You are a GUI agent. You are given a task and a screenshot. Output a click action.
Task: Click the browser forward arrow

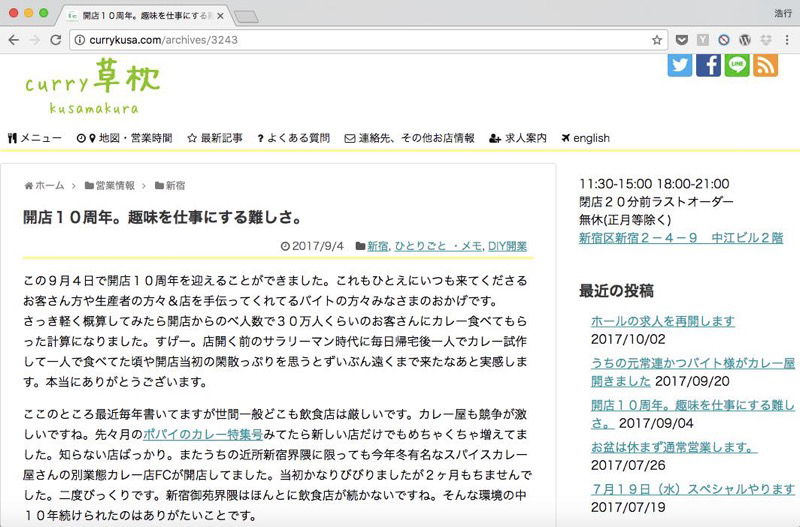pos(35,40)
